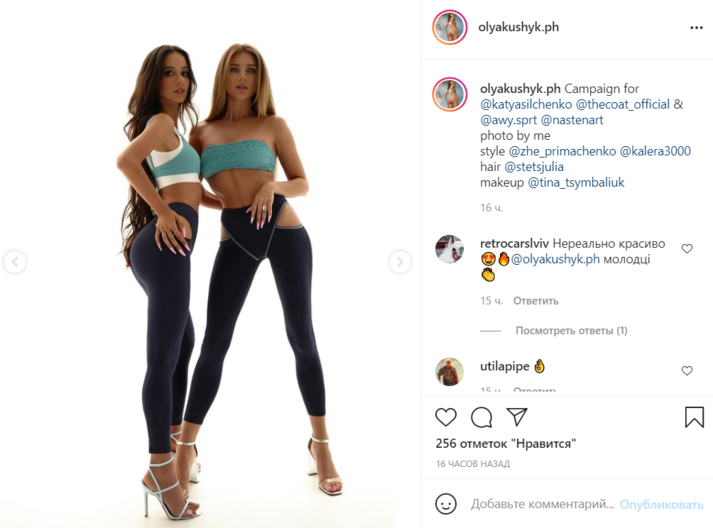Click the add comment input field

point(542,504)
